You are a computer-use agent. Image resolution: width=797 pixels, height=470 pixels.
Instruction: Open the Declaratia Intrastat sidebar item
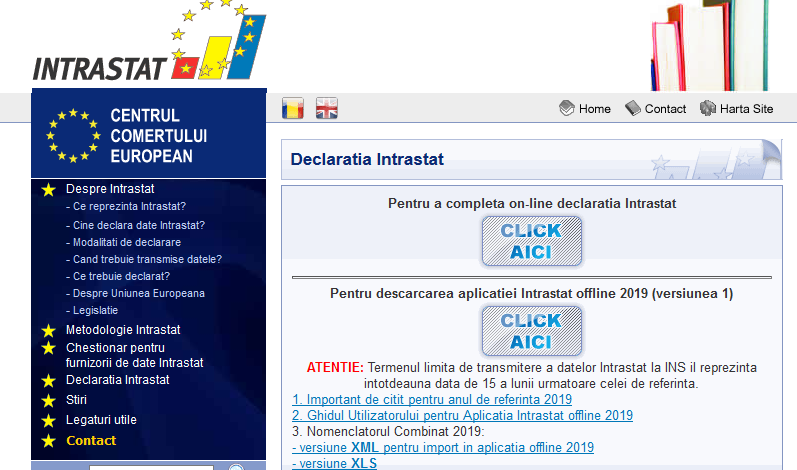click(x=117, y=380)
